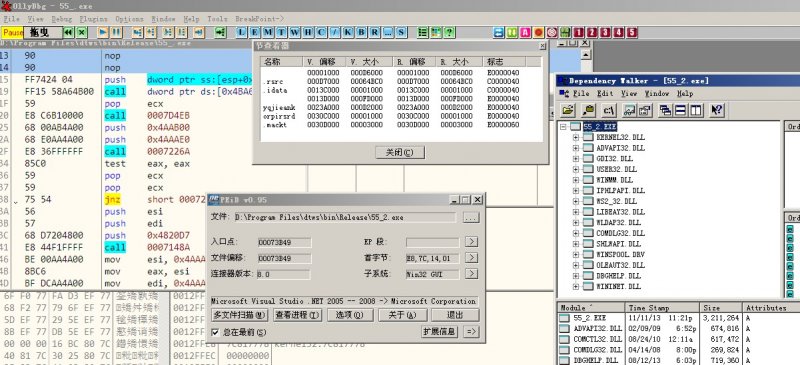Image resolution: width=800 pixels, height=365 pixels.
Task: Click the green question mark help icon
Action: [449, 33]
